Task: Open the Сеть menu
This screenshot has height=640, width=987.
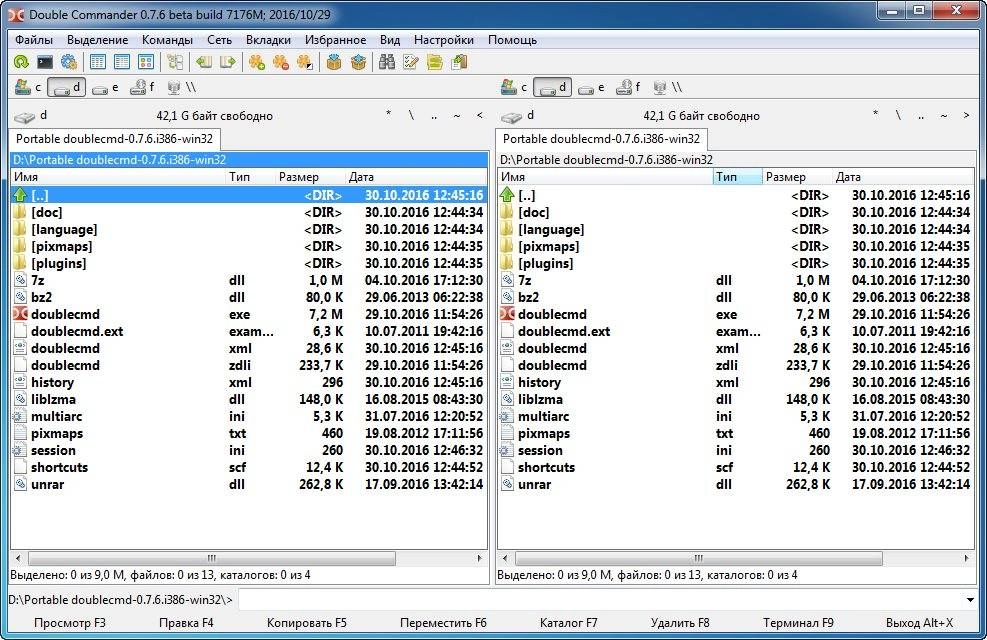Action: (220, 40)
